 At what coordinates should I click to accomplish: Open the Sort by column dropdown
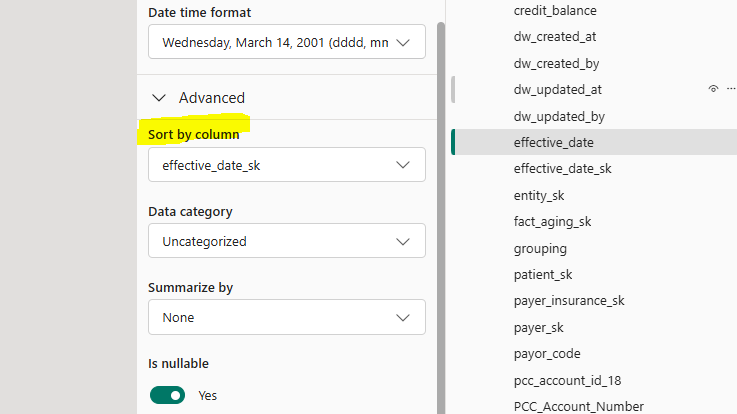point(287,165)
